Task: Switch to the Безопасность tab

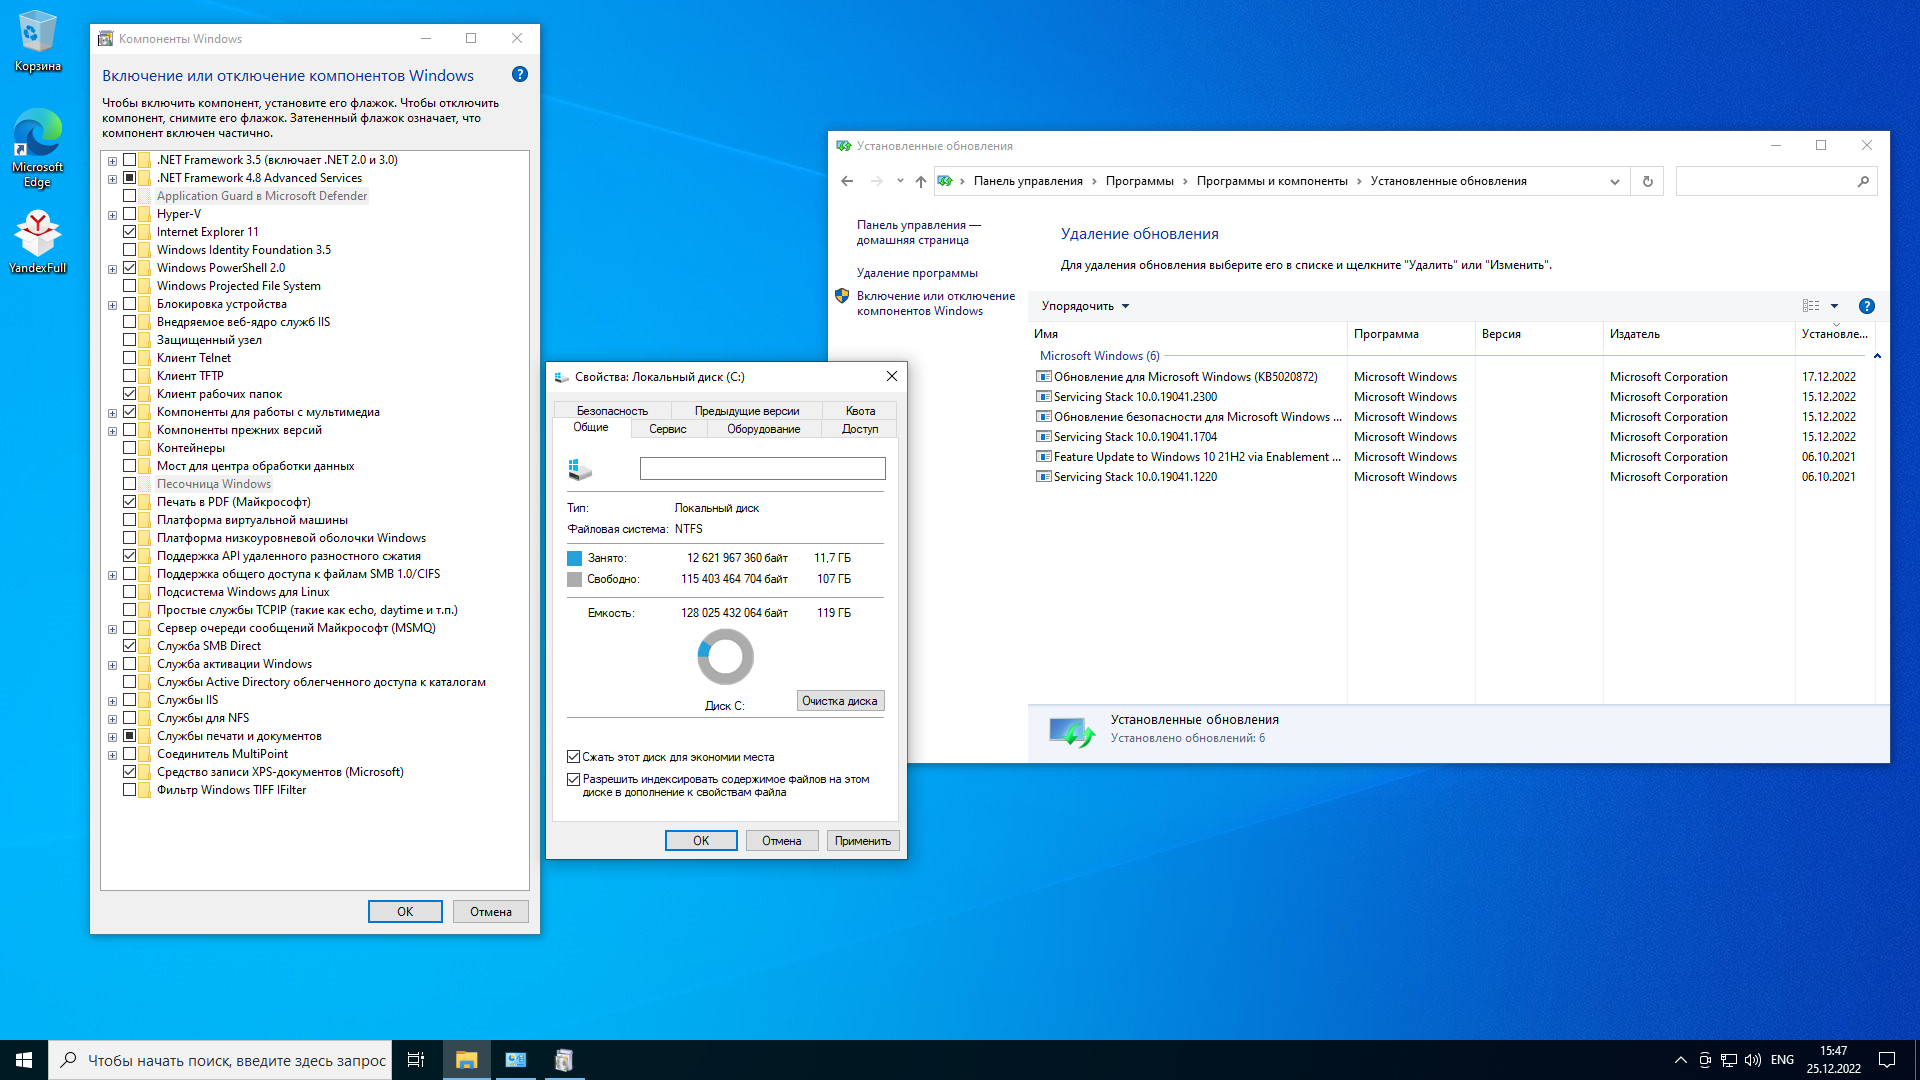Action: tap(612, 411)
